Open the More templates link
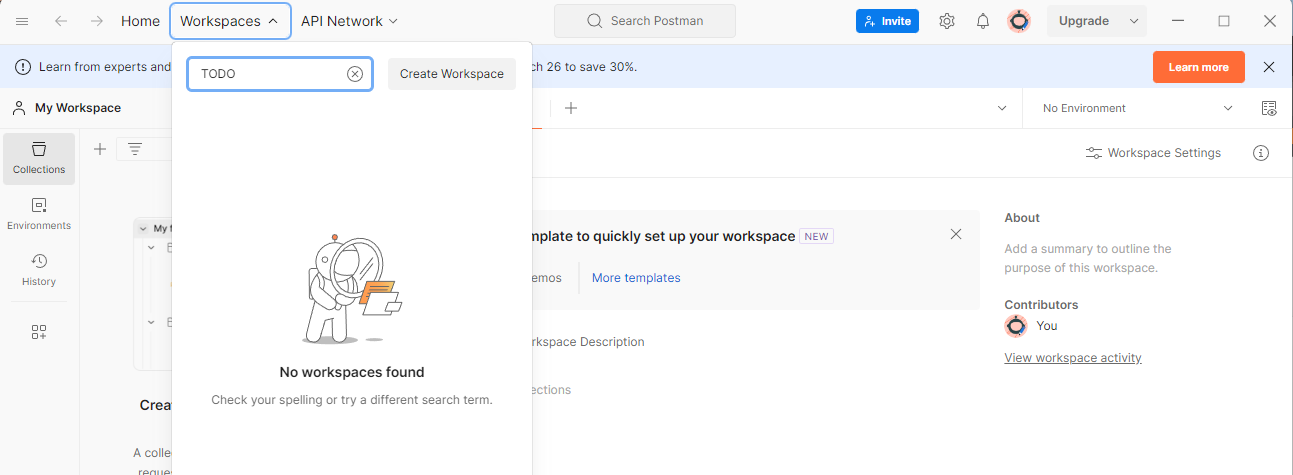 [636, 278]
